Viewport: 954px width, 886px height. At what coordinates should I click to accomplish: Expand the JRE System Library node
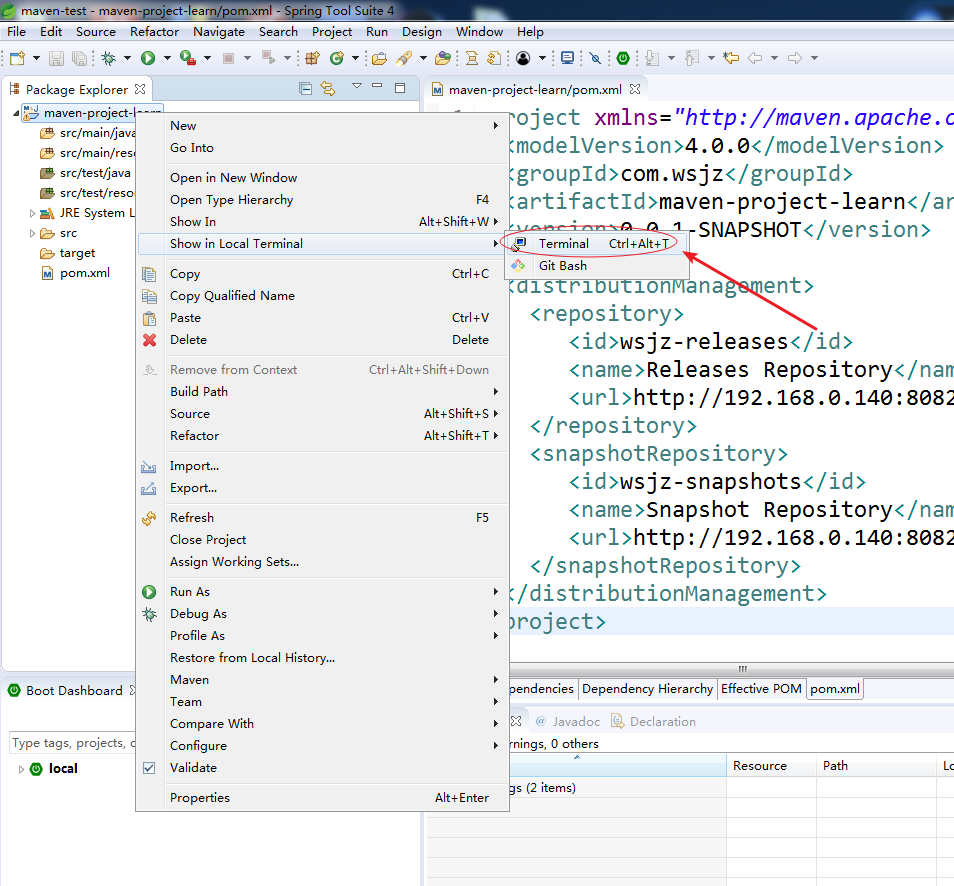click(x=32, y=213)
